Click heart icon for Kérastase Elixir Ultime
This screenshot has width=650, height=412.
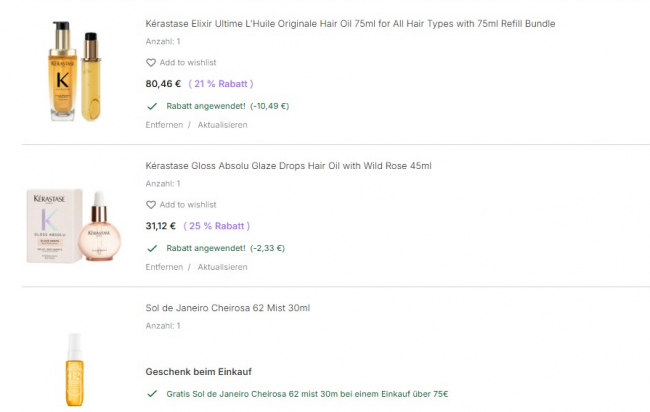[151, 63]
